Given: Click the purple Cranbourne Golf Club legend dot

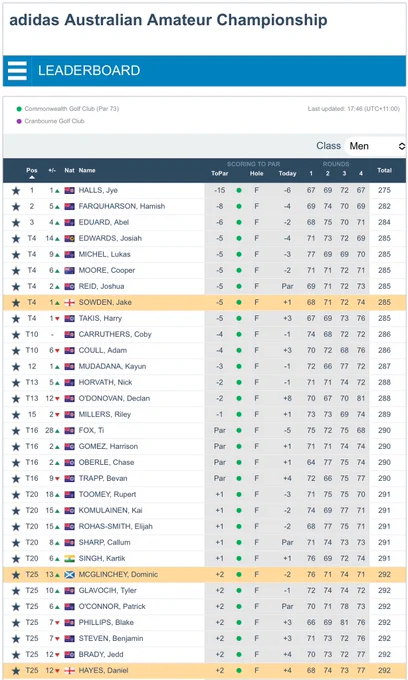Looking at the screenshot, I should [19, 121].
